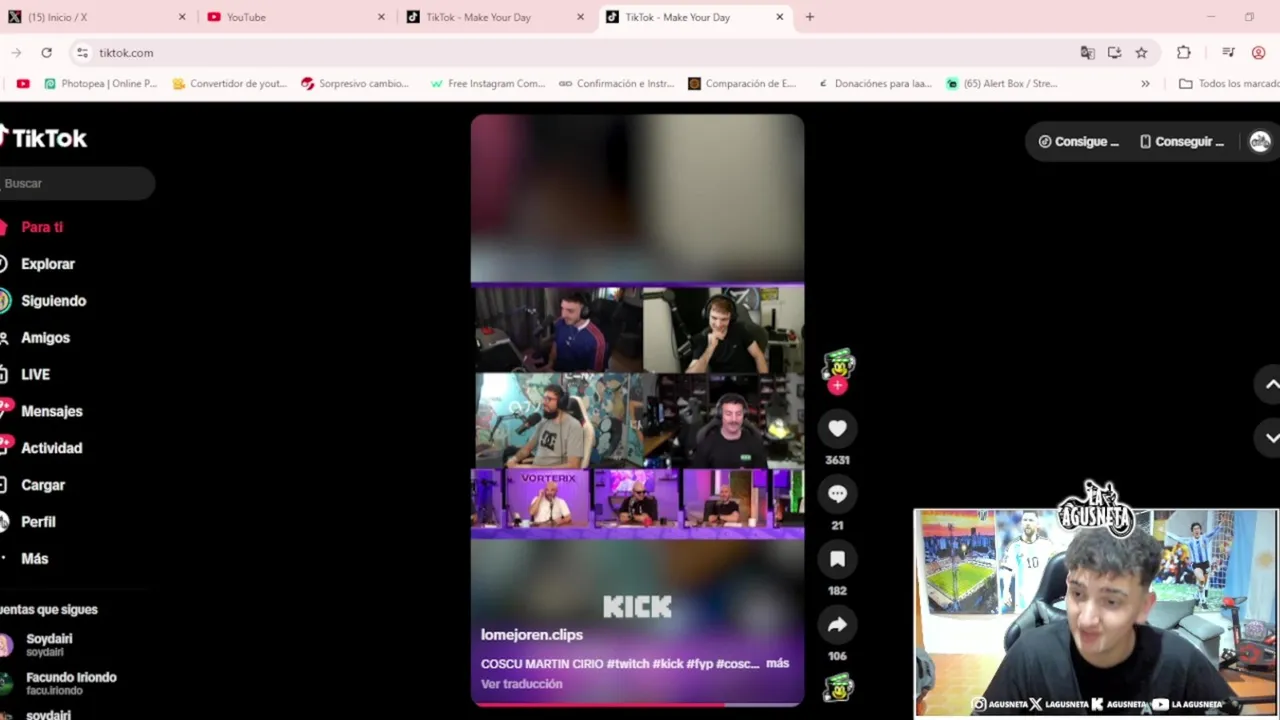Open Siguiendo in sidebar
The height and width of the screenshot is (720, 1280).
(54, 301)
